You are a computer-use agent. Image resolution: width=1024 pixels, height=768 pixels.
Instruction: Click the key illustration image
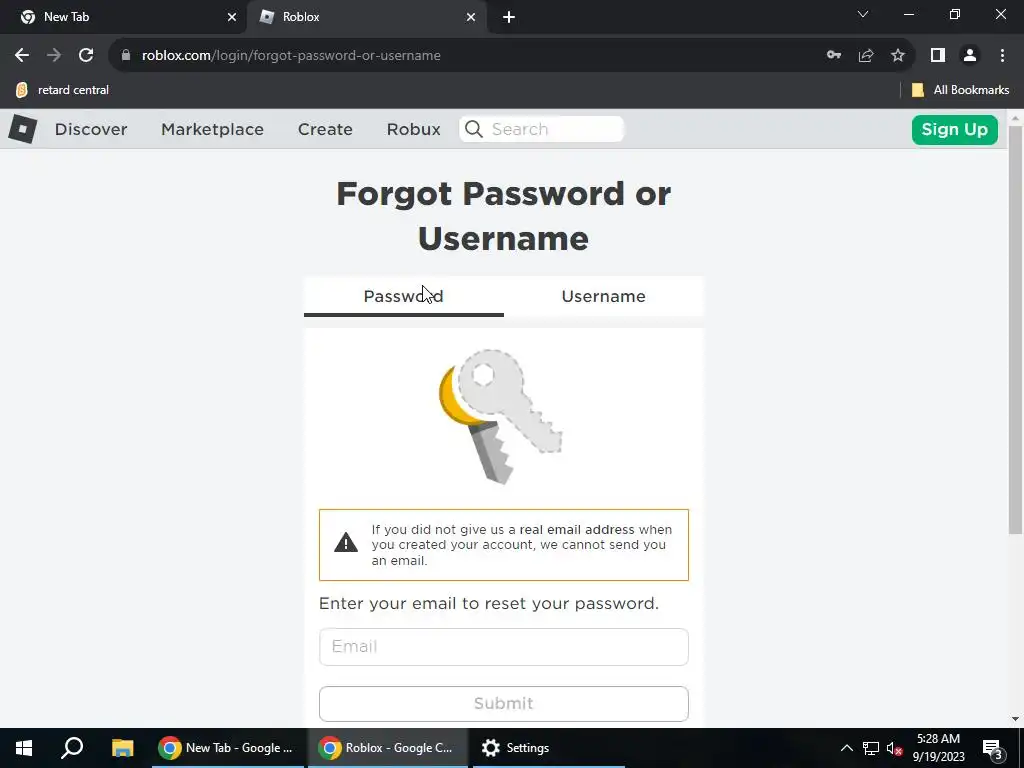(501, 416)
